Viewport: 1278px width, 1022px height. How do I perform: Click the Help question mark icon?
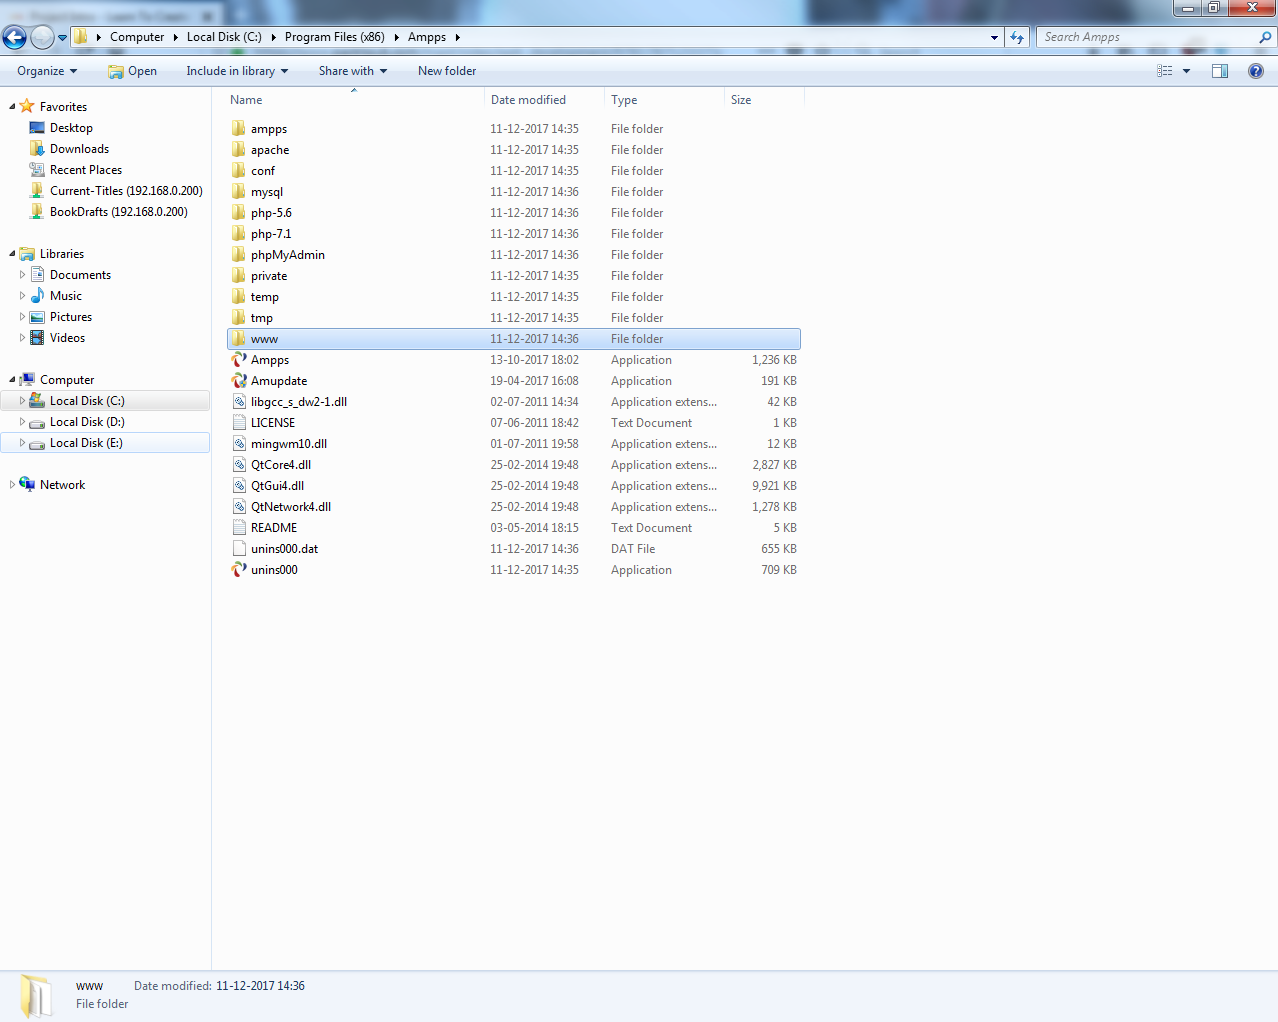1255,71
